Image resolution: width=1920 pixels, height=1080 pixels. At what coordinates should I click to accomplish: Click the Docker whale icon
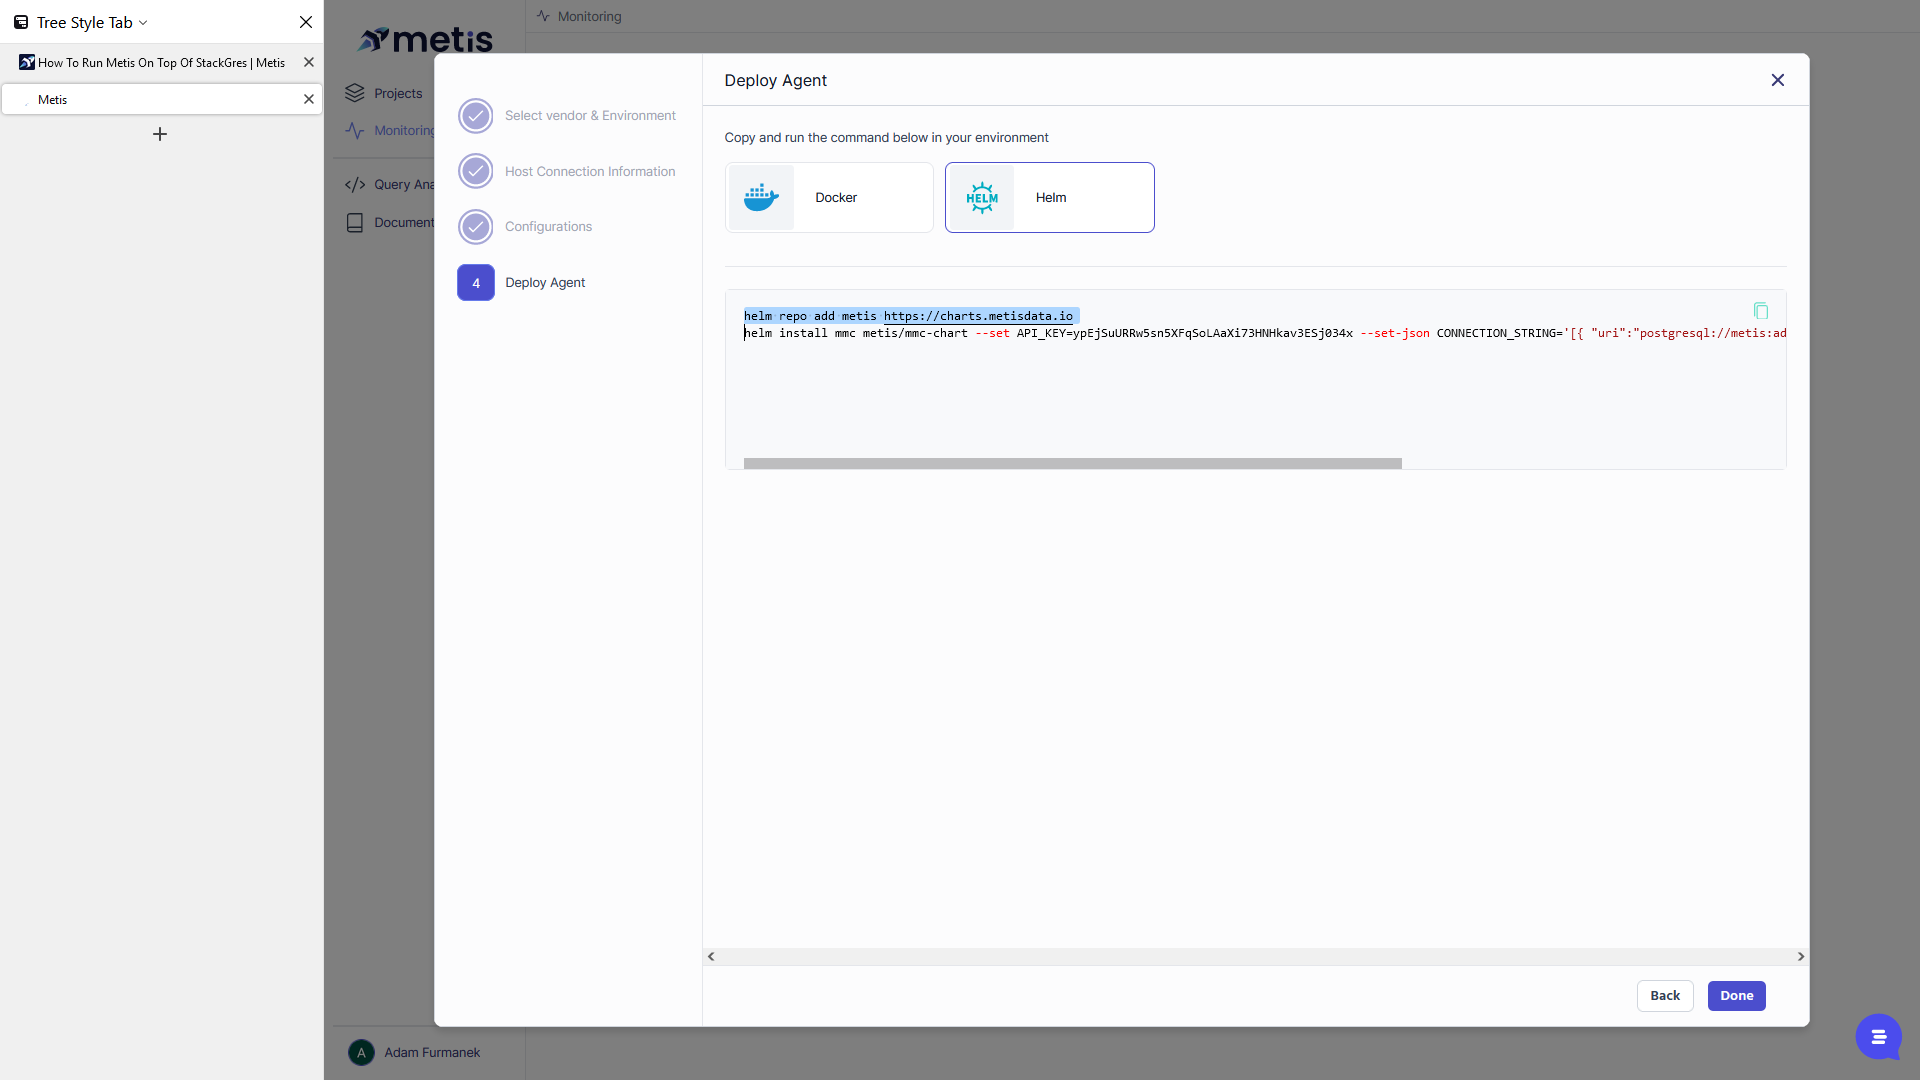click(x=761, y=198)
